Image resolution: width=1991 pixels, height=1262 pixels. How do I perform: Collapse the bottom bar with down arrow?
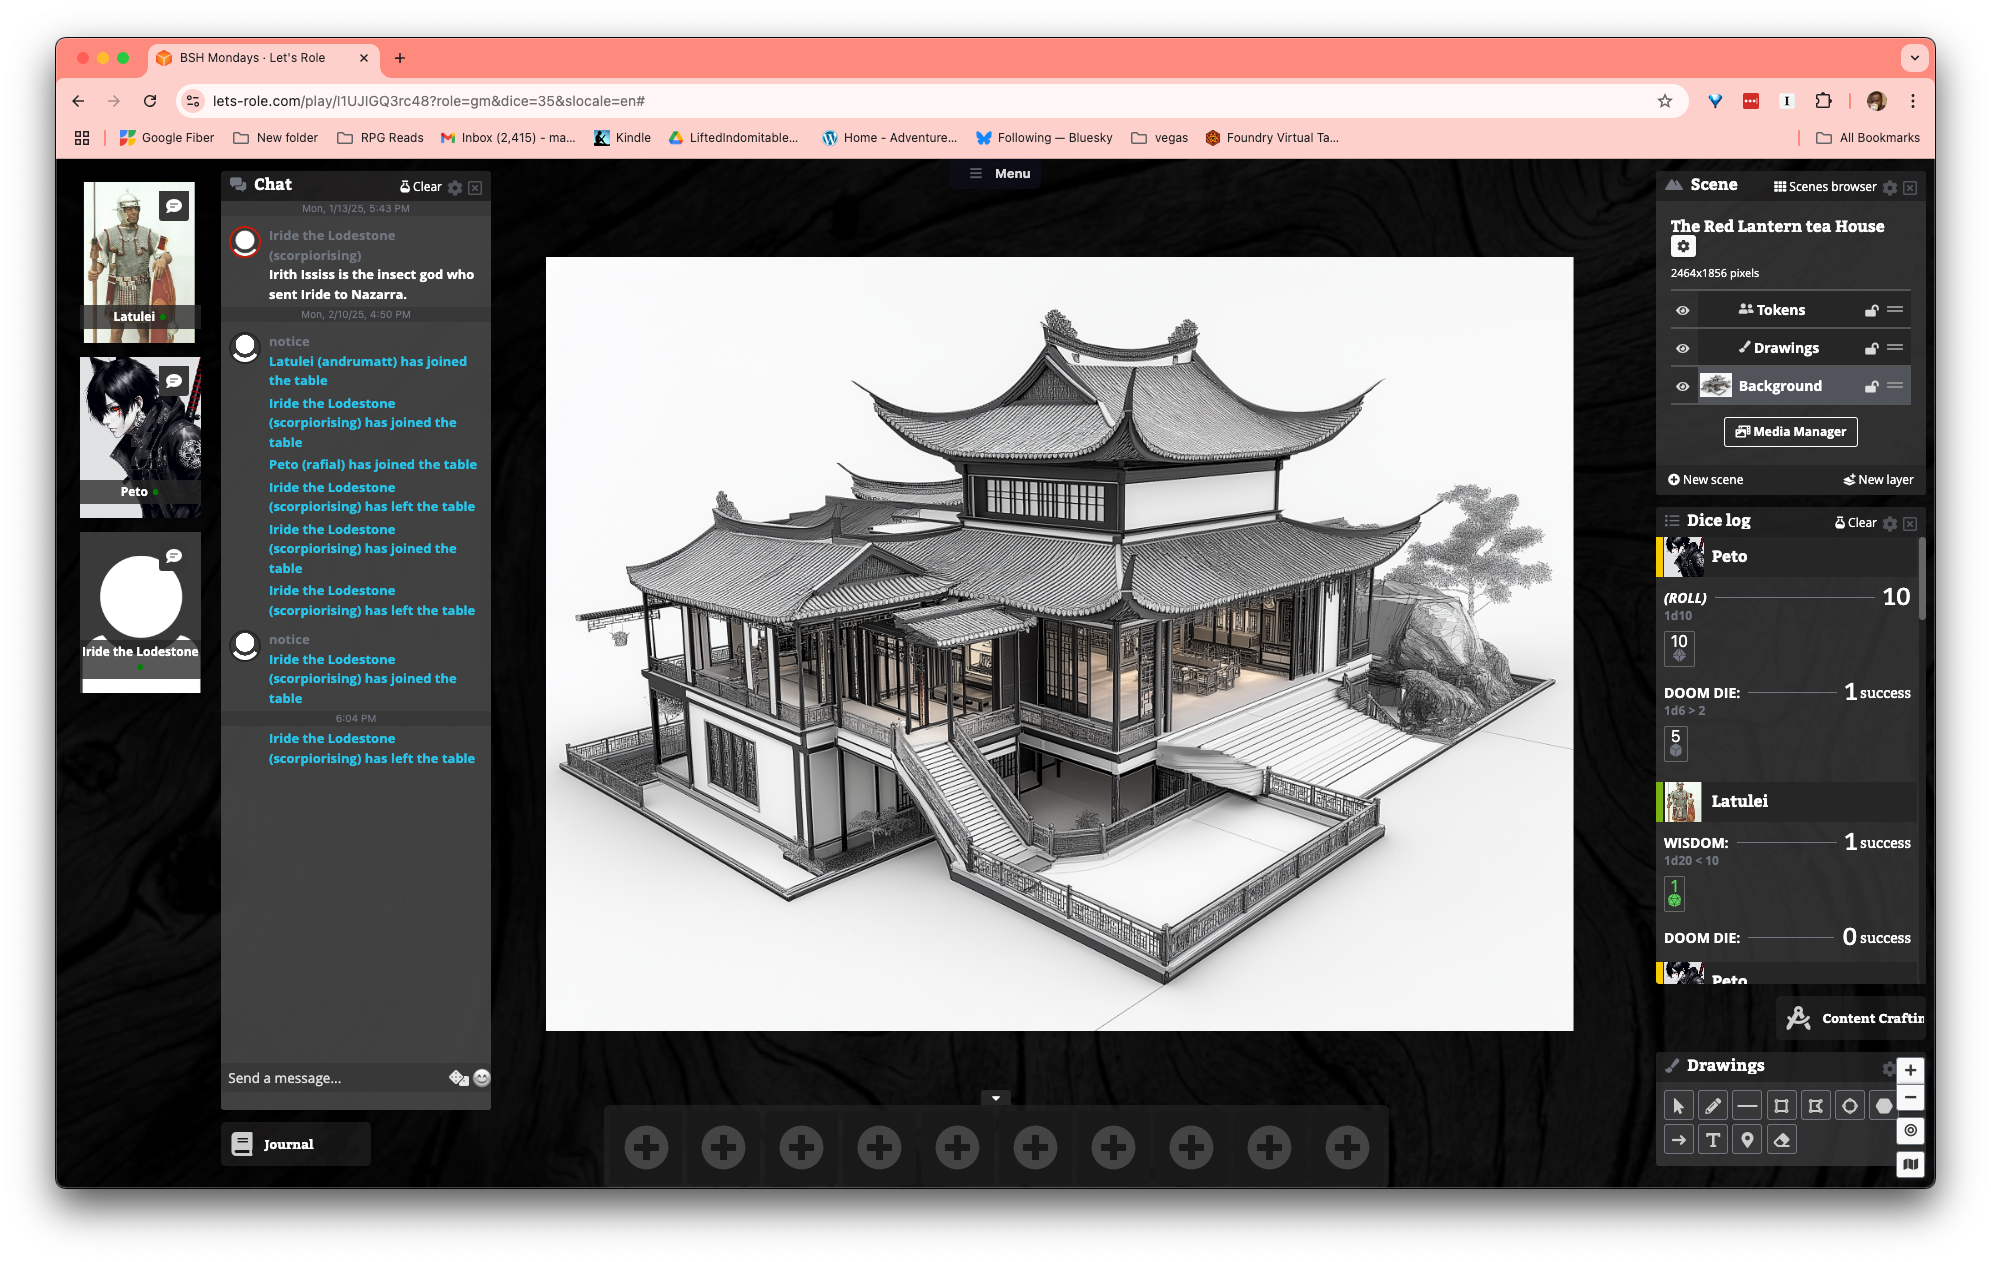(x=996, y=1098)
